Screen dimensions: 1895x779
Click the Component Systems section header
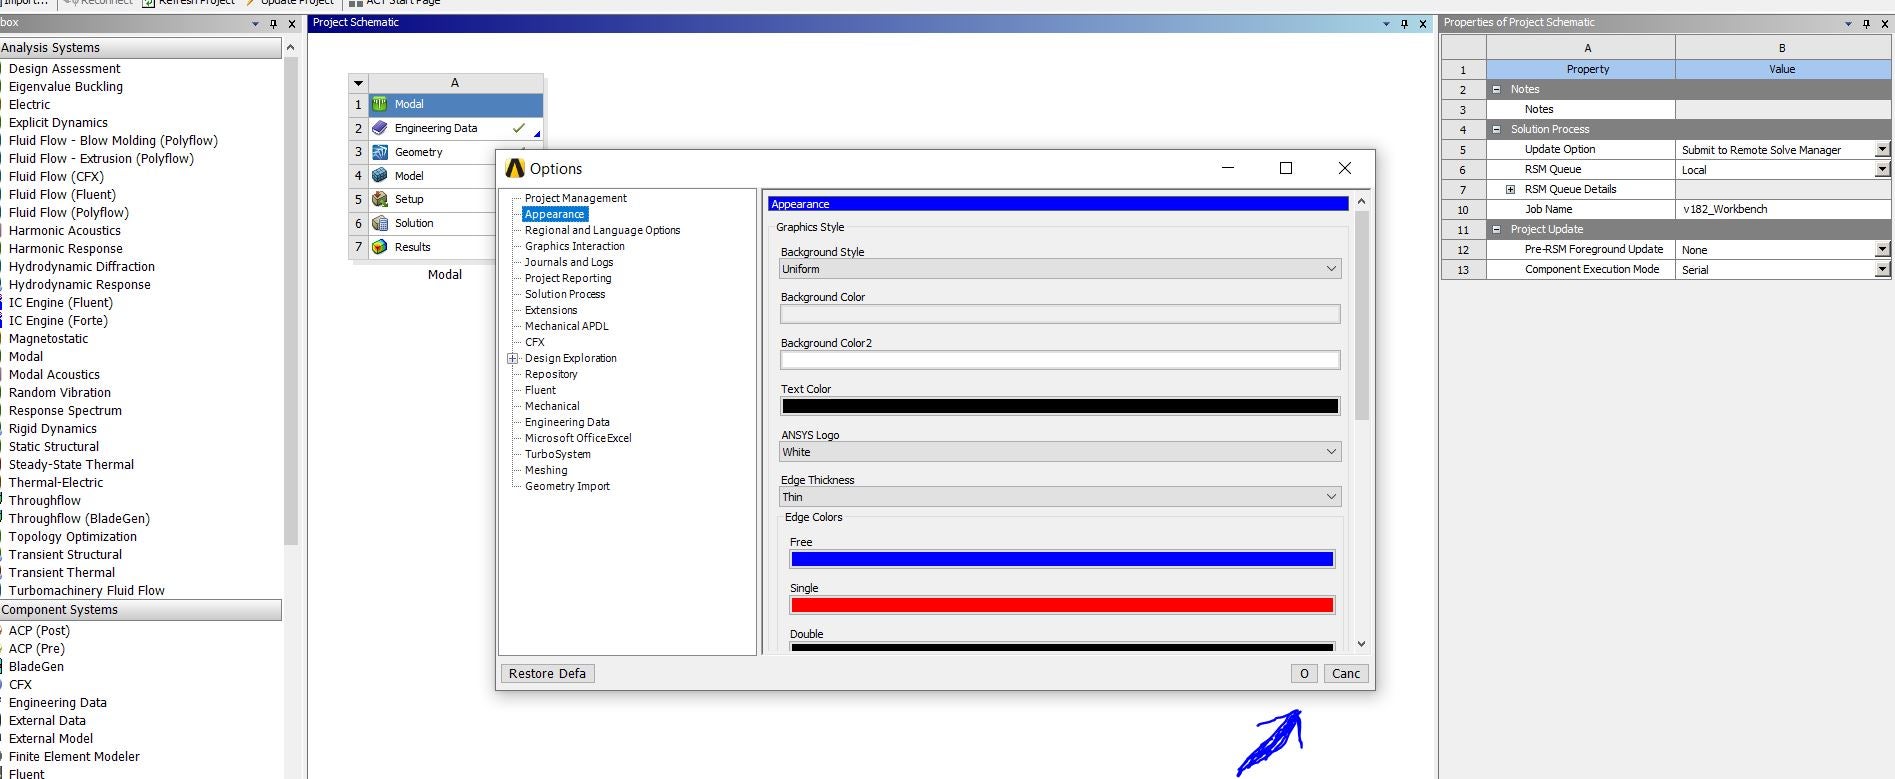(140, 609)
